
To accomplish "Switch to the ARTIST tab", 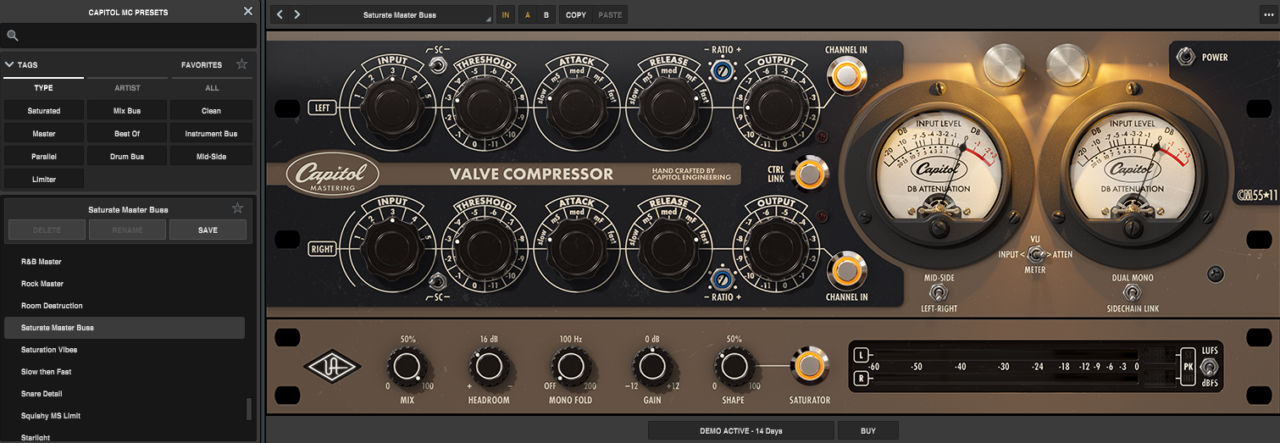I will tap(127, 88).
